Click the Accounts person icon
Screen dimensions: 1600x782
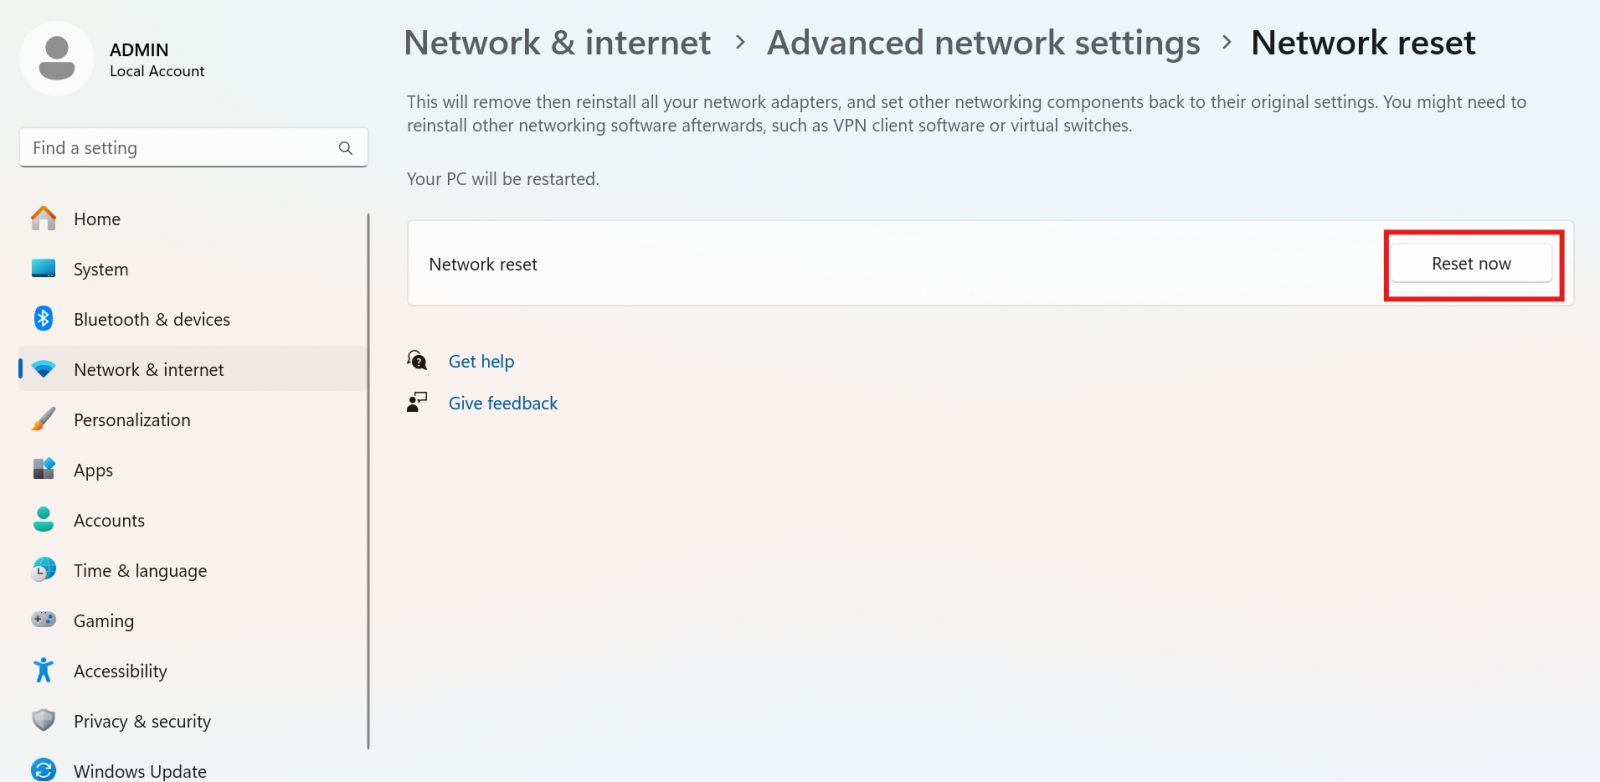[43, 519]
